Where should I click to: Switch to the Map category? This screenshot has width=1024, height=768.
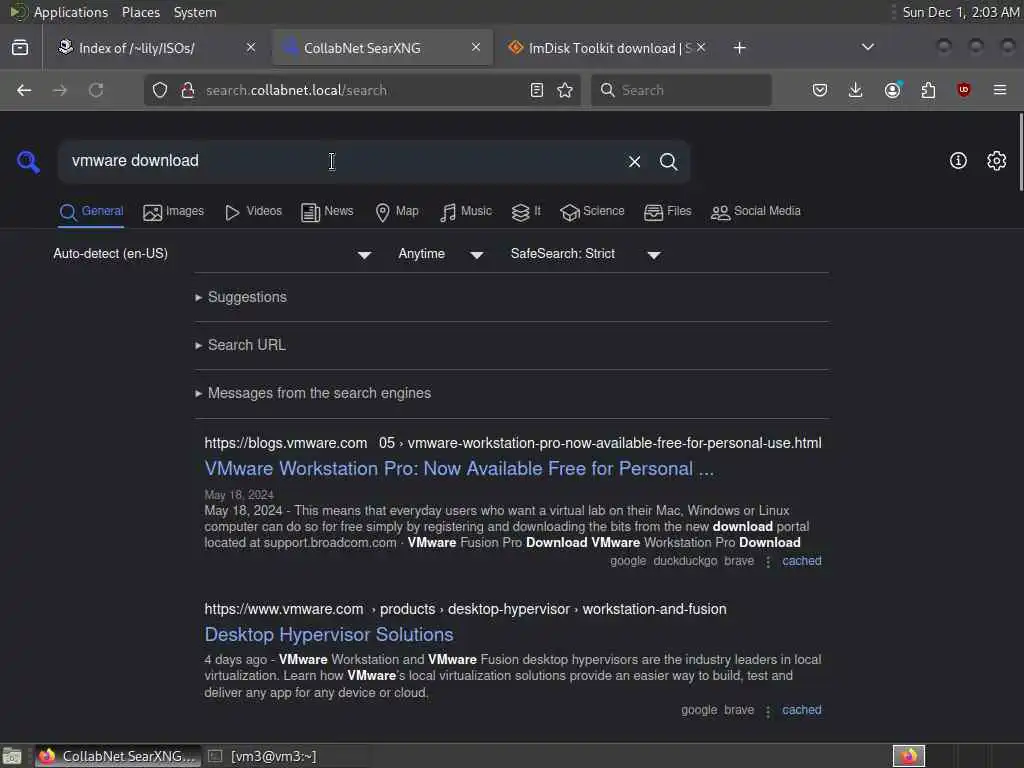coord(397,212)
